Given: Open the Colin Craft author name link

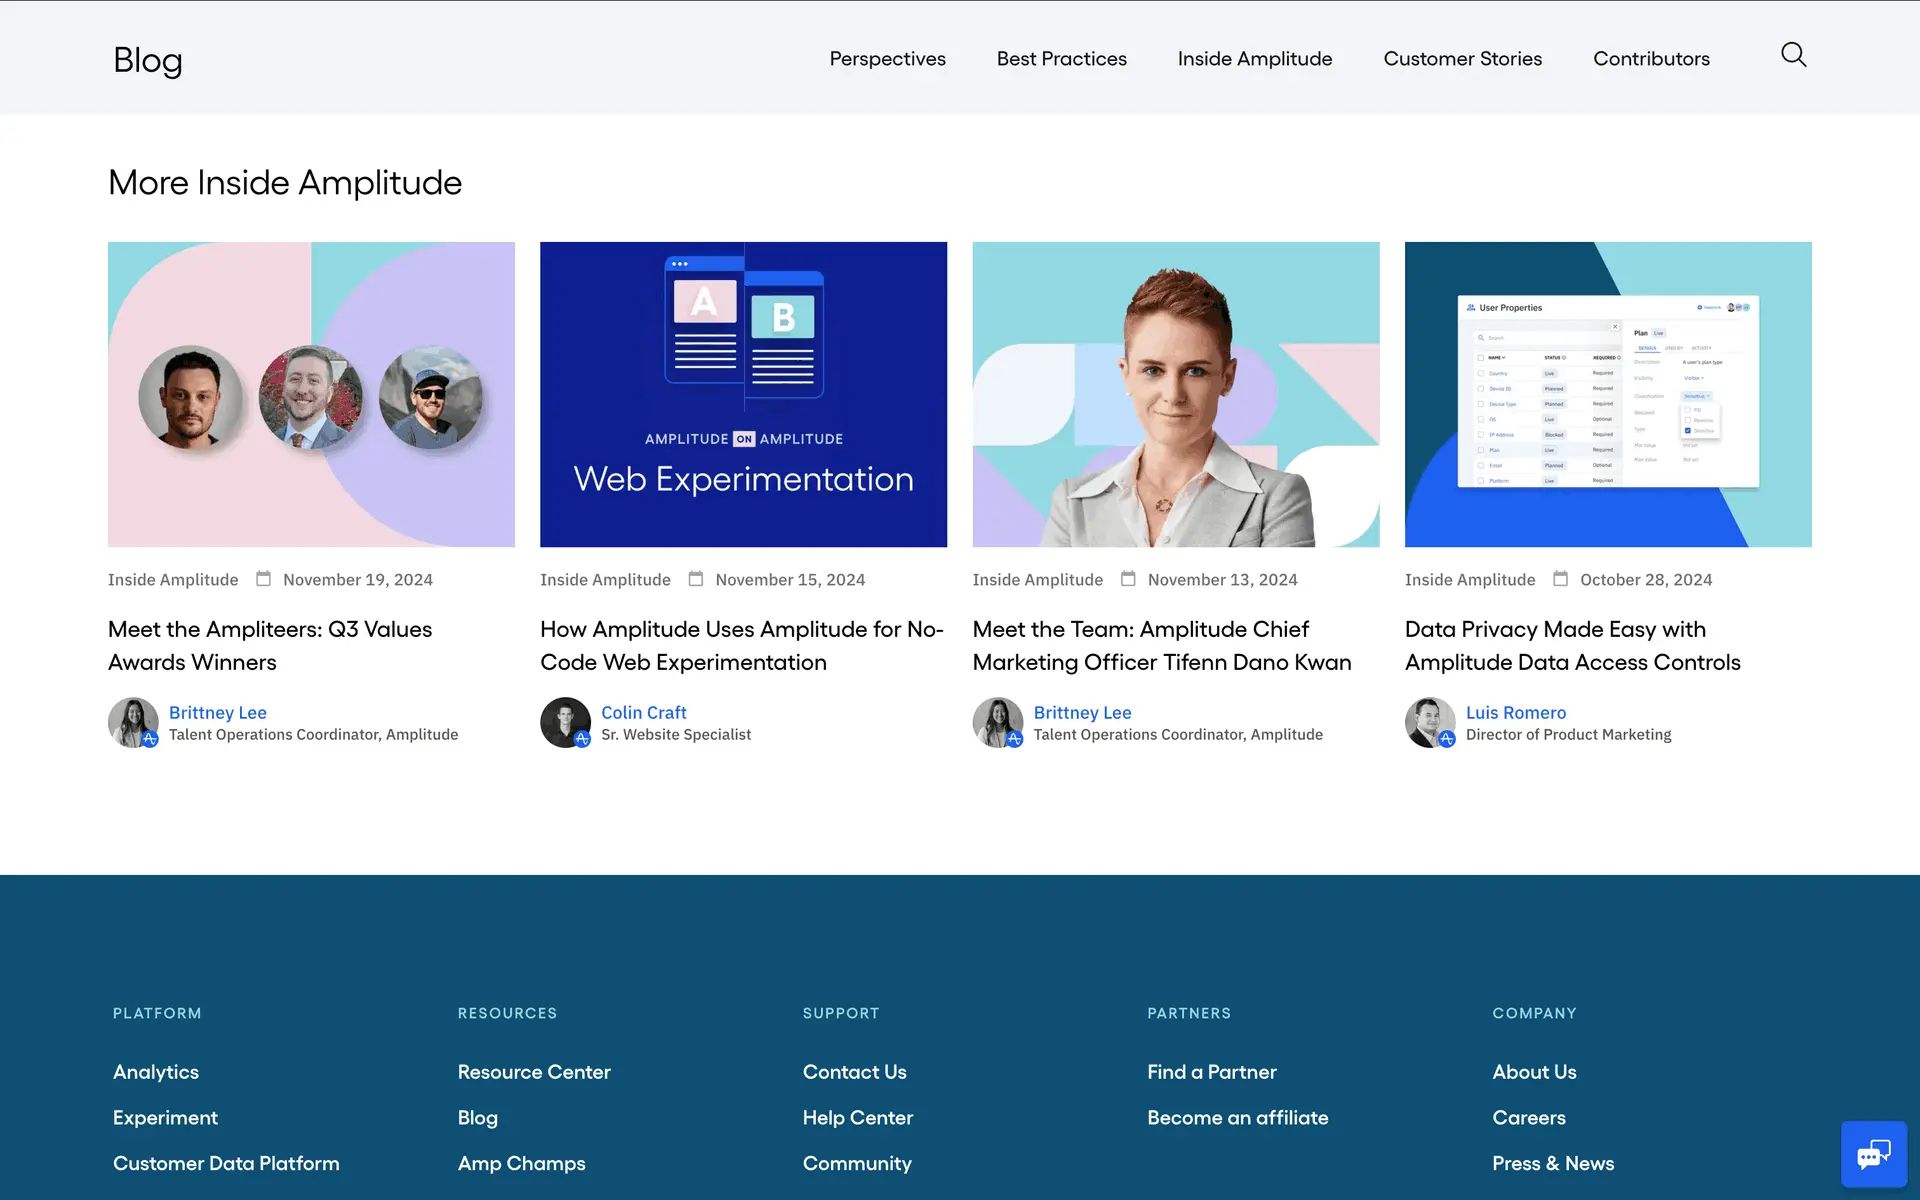Looking at the screenshot, I should point(643,712).
